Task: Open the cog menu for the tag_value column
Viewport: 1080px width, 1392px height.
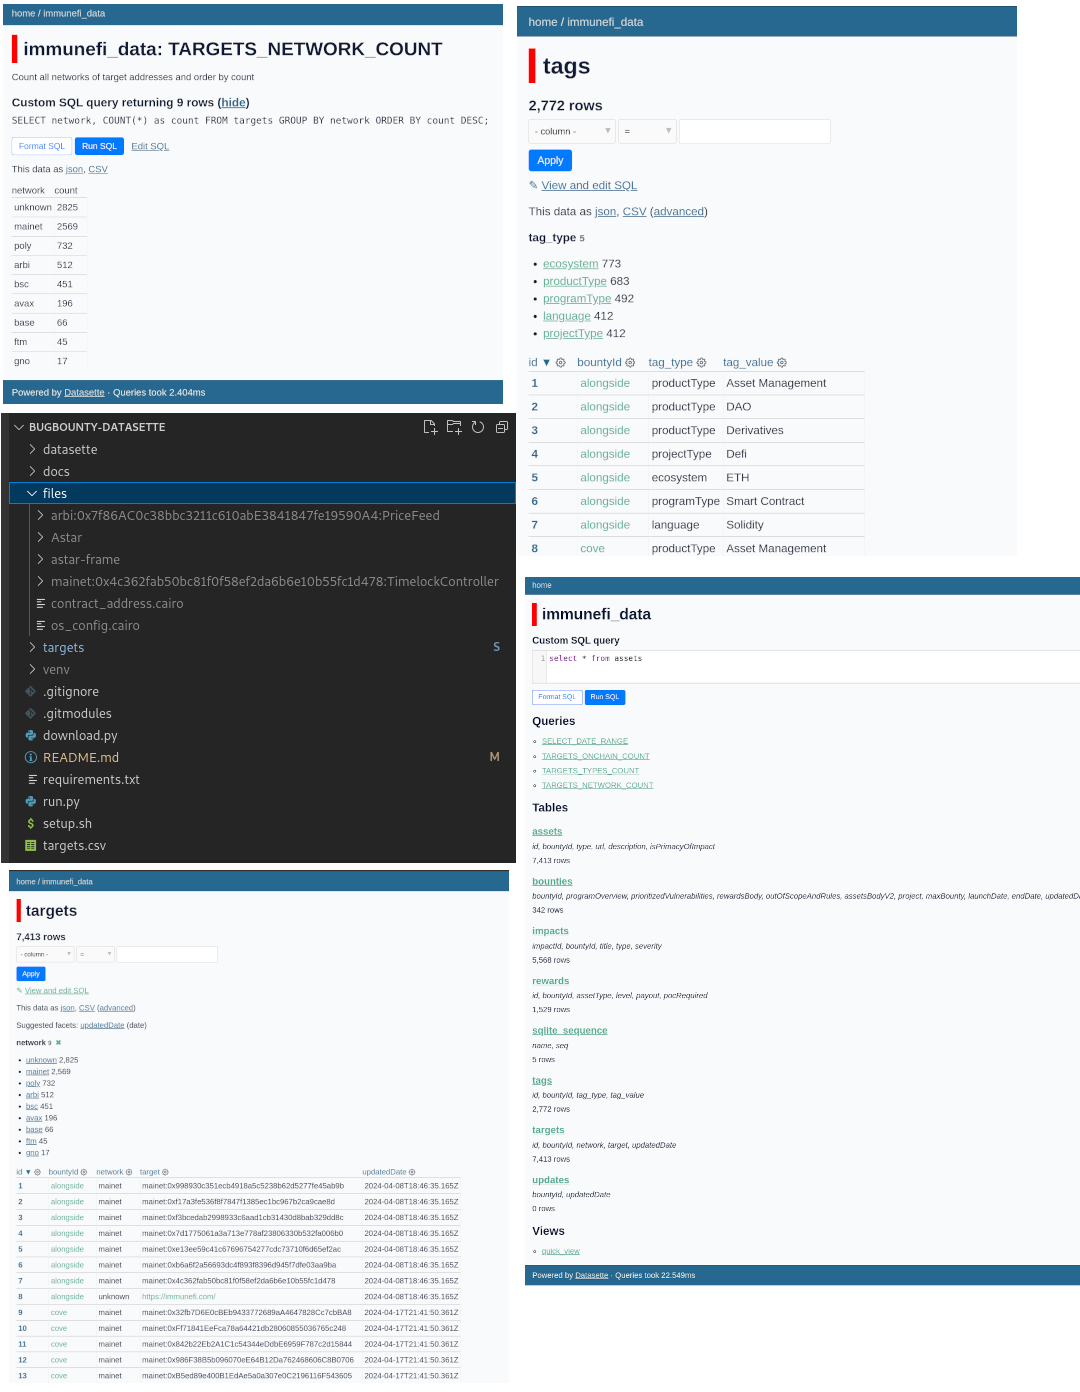Action: tap(782, 363)
